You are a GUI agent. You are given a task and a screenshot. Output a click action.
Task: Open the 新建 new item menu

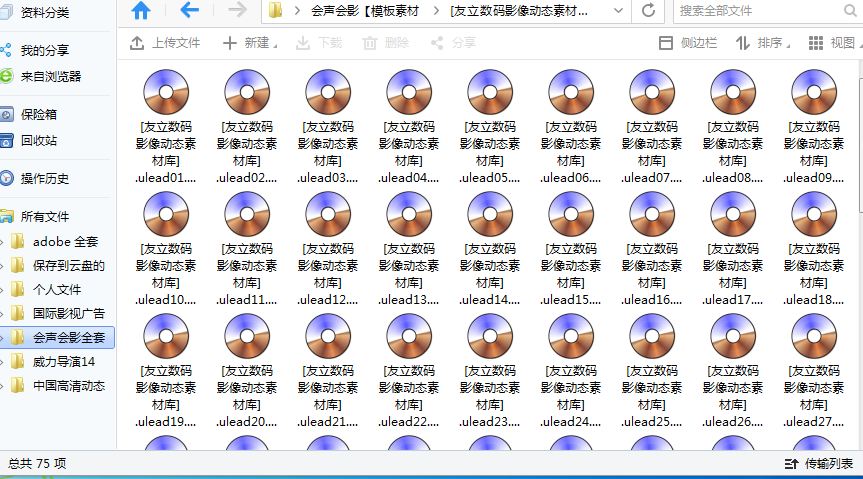(250, 43)
